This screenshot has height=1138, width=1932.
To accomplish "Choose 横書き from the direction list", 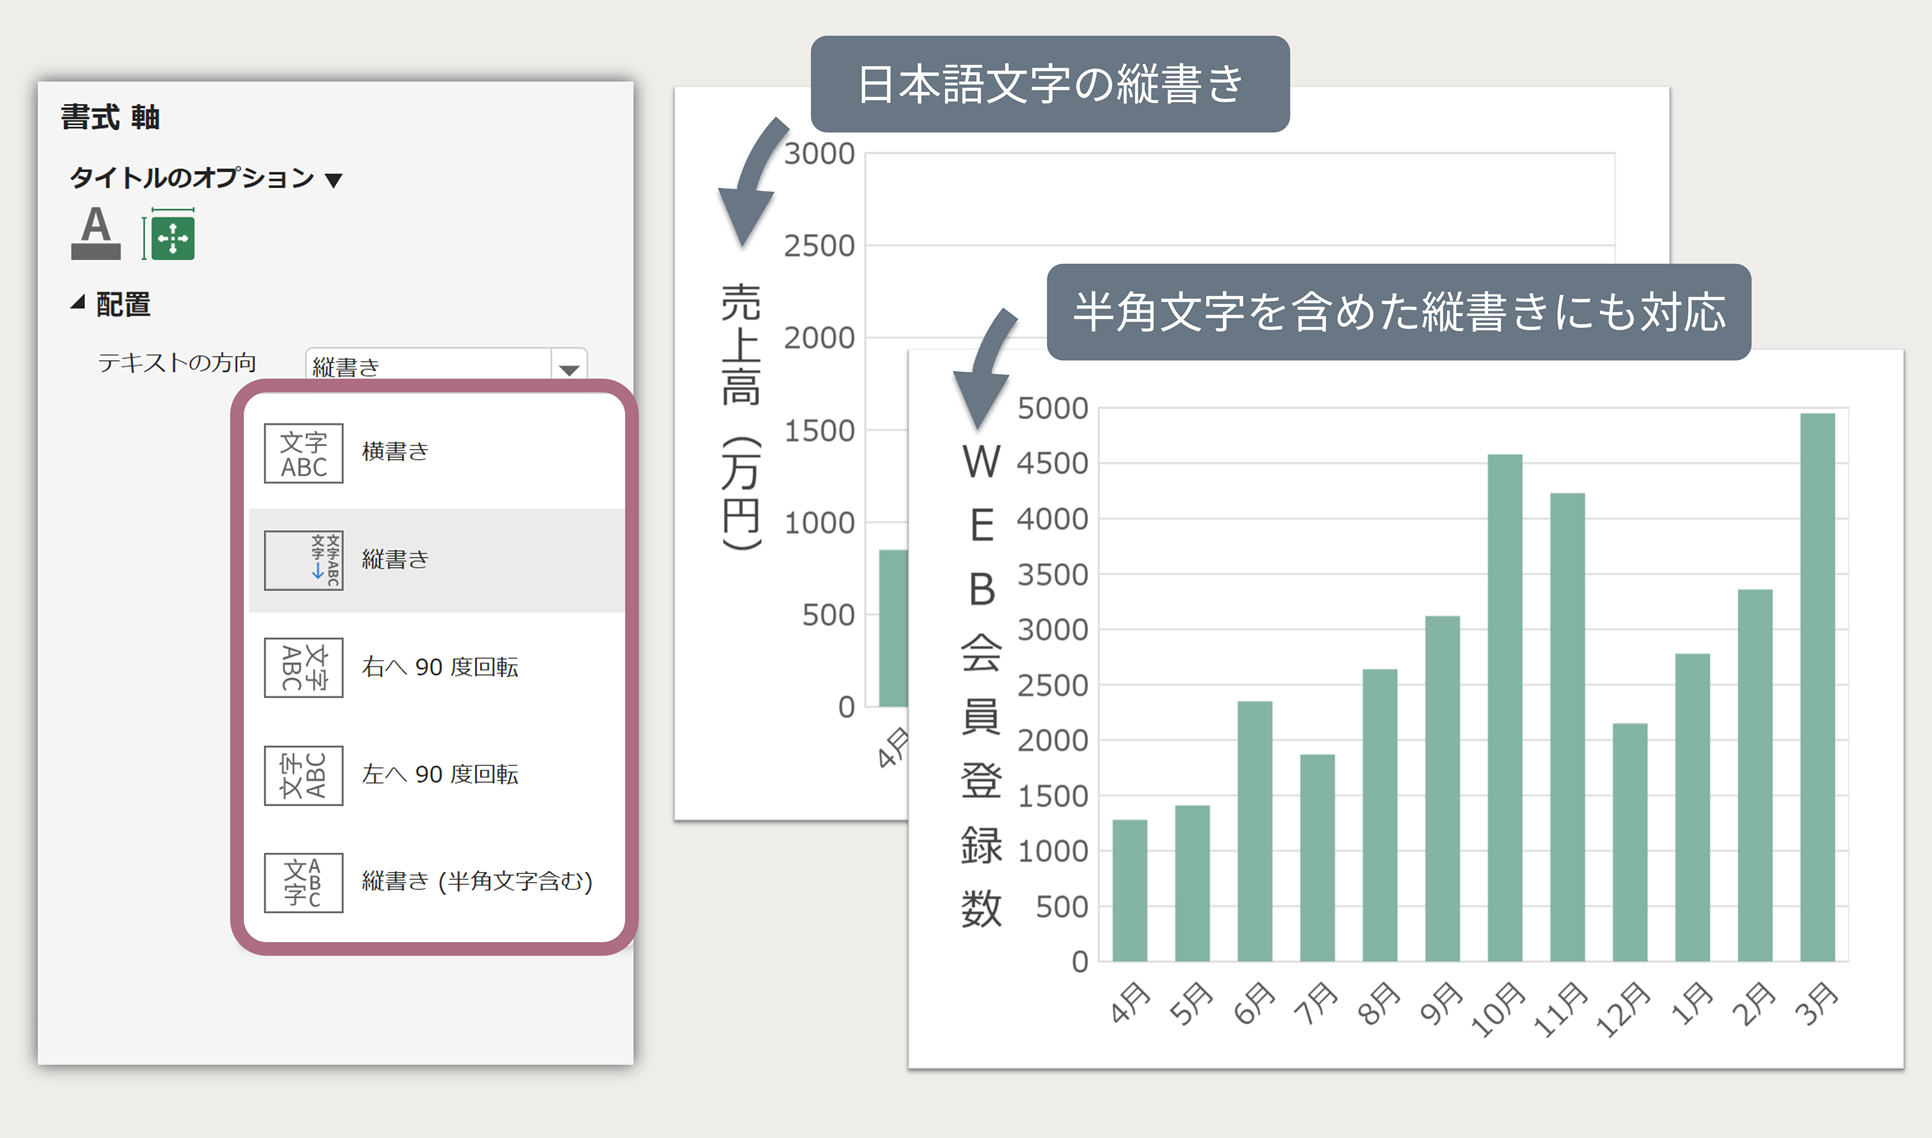I will coord(437,452).
